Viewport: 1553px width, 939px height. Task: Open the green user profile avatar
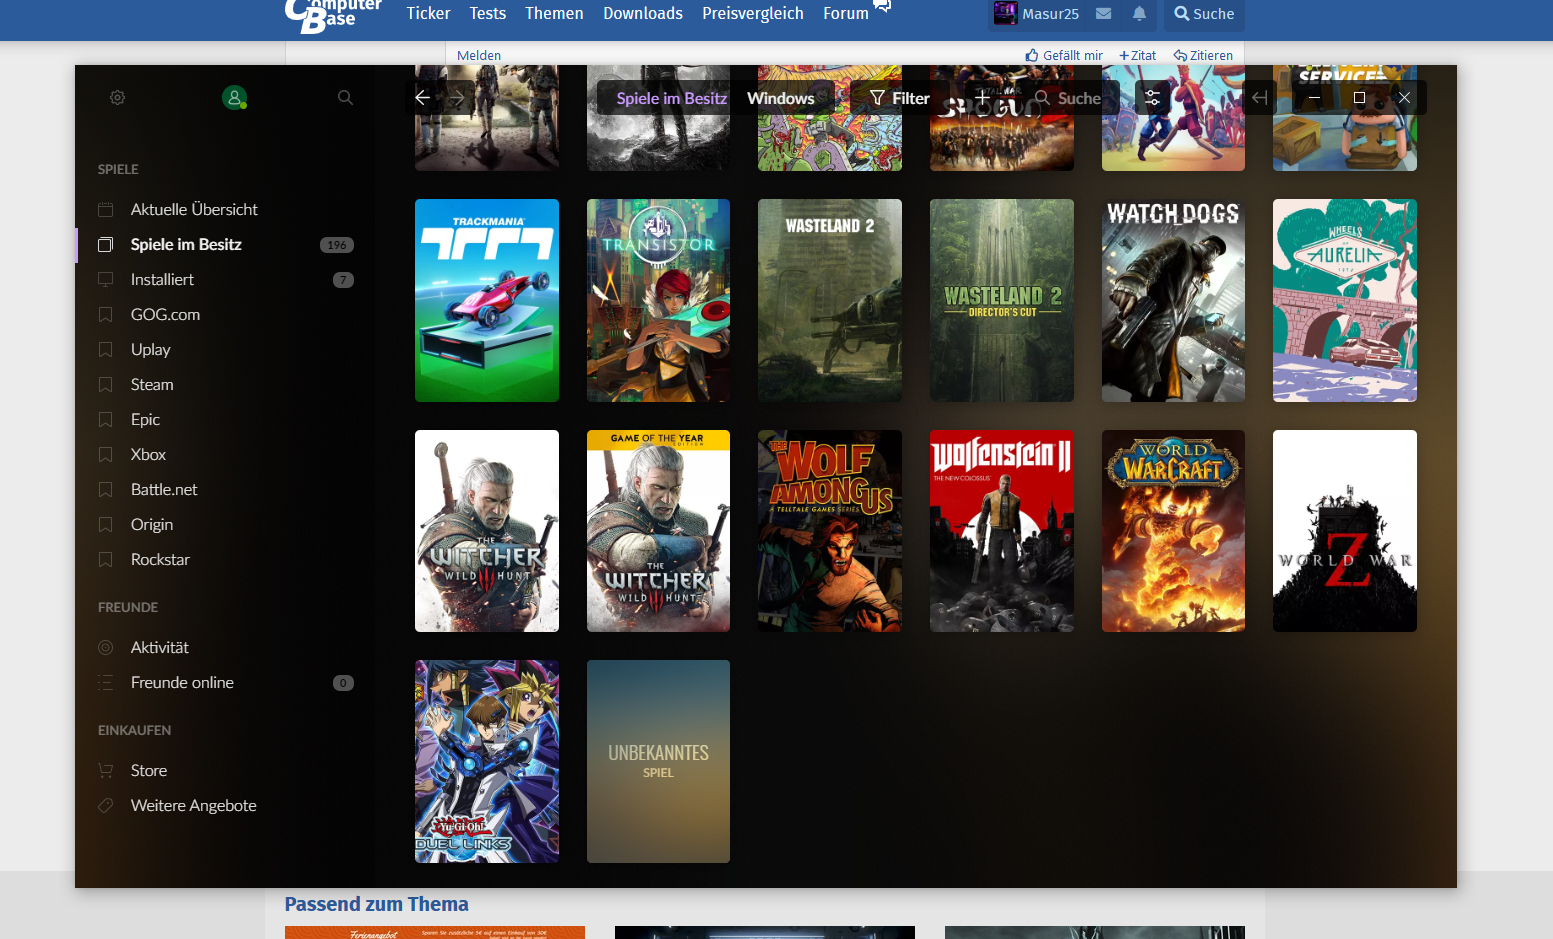234,98
